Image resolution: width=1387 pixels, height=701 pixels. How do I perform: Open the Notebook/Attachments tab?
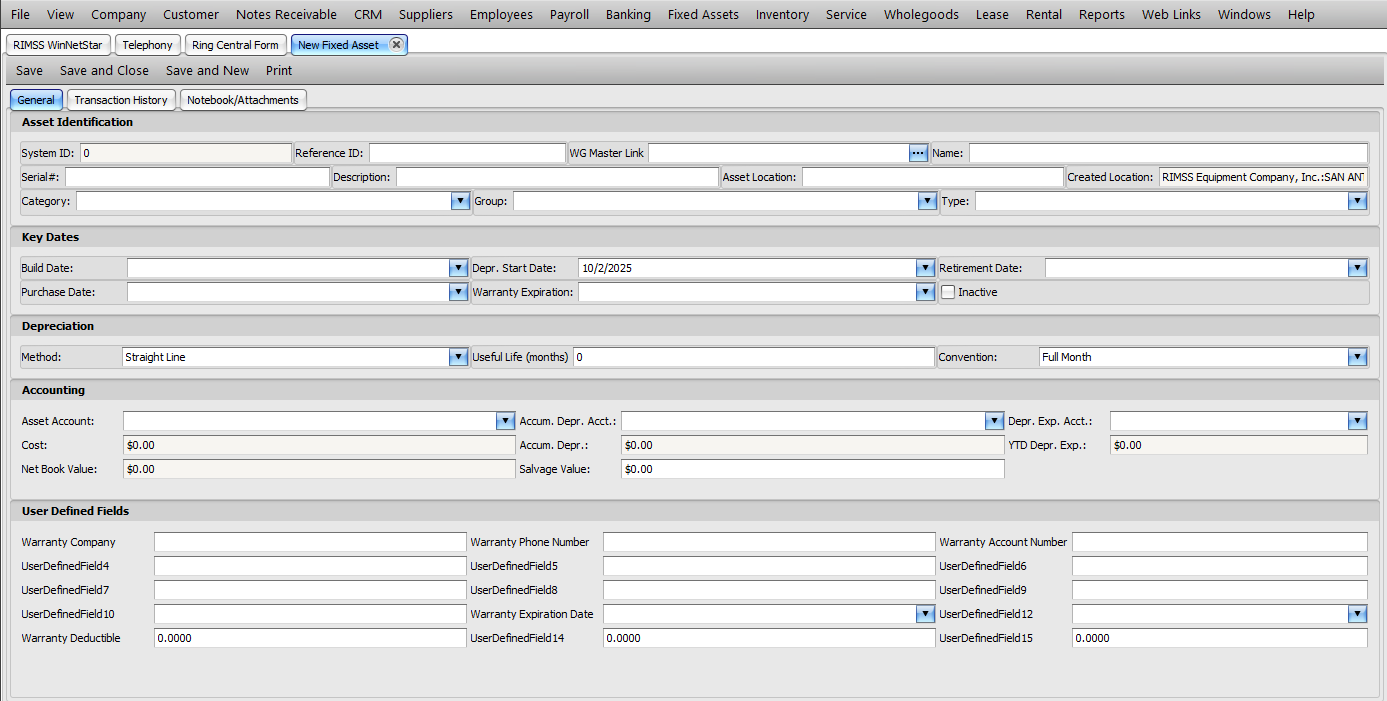coord(243,100)
